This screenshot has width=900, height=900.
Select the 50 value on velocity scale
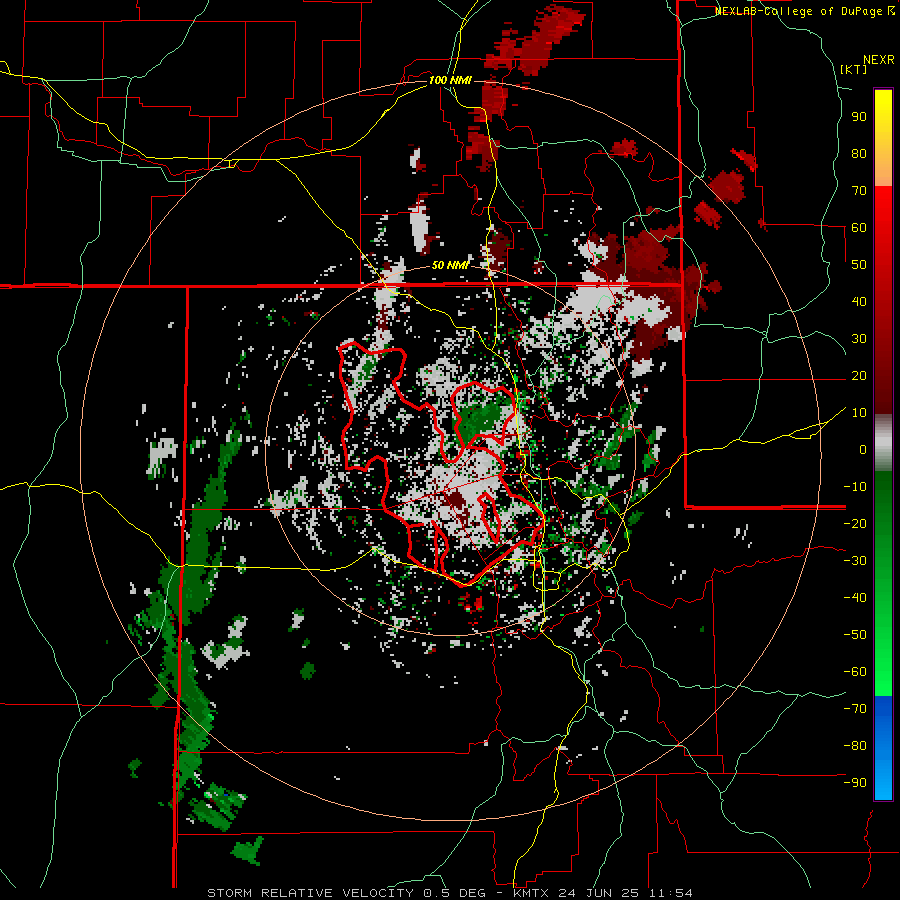click(859, 265)
